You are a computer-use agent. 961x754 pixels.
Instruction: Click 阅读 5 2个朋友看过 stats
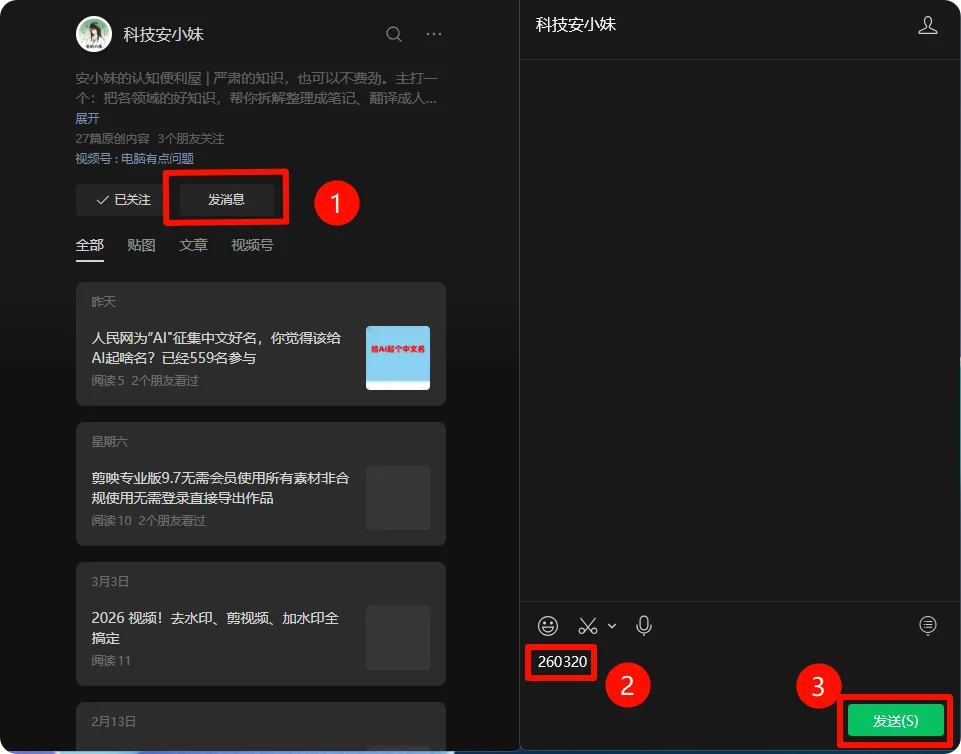[145, 381]
